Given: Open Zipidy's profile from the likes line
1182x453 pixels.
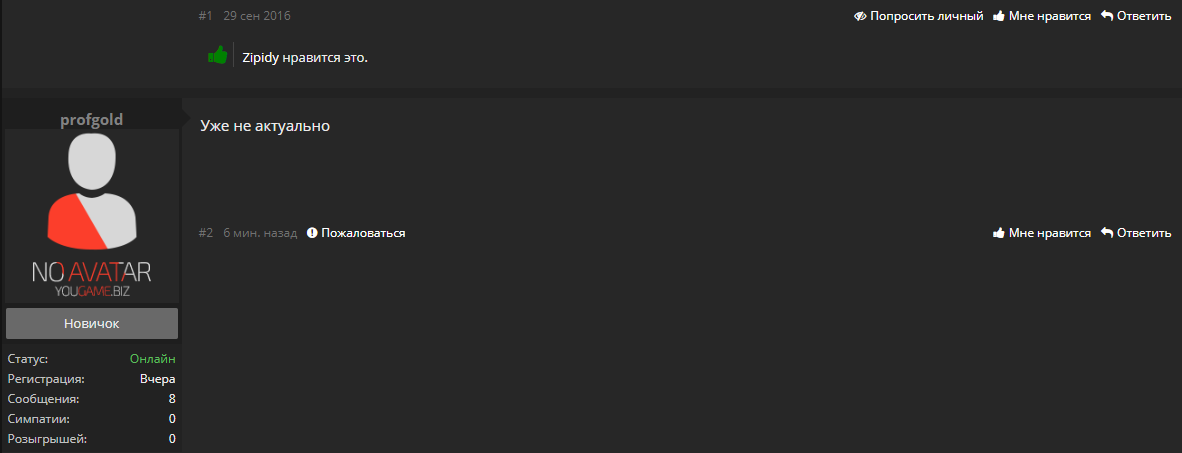Looking at the screenshot, I should click(x=261, y=57).
